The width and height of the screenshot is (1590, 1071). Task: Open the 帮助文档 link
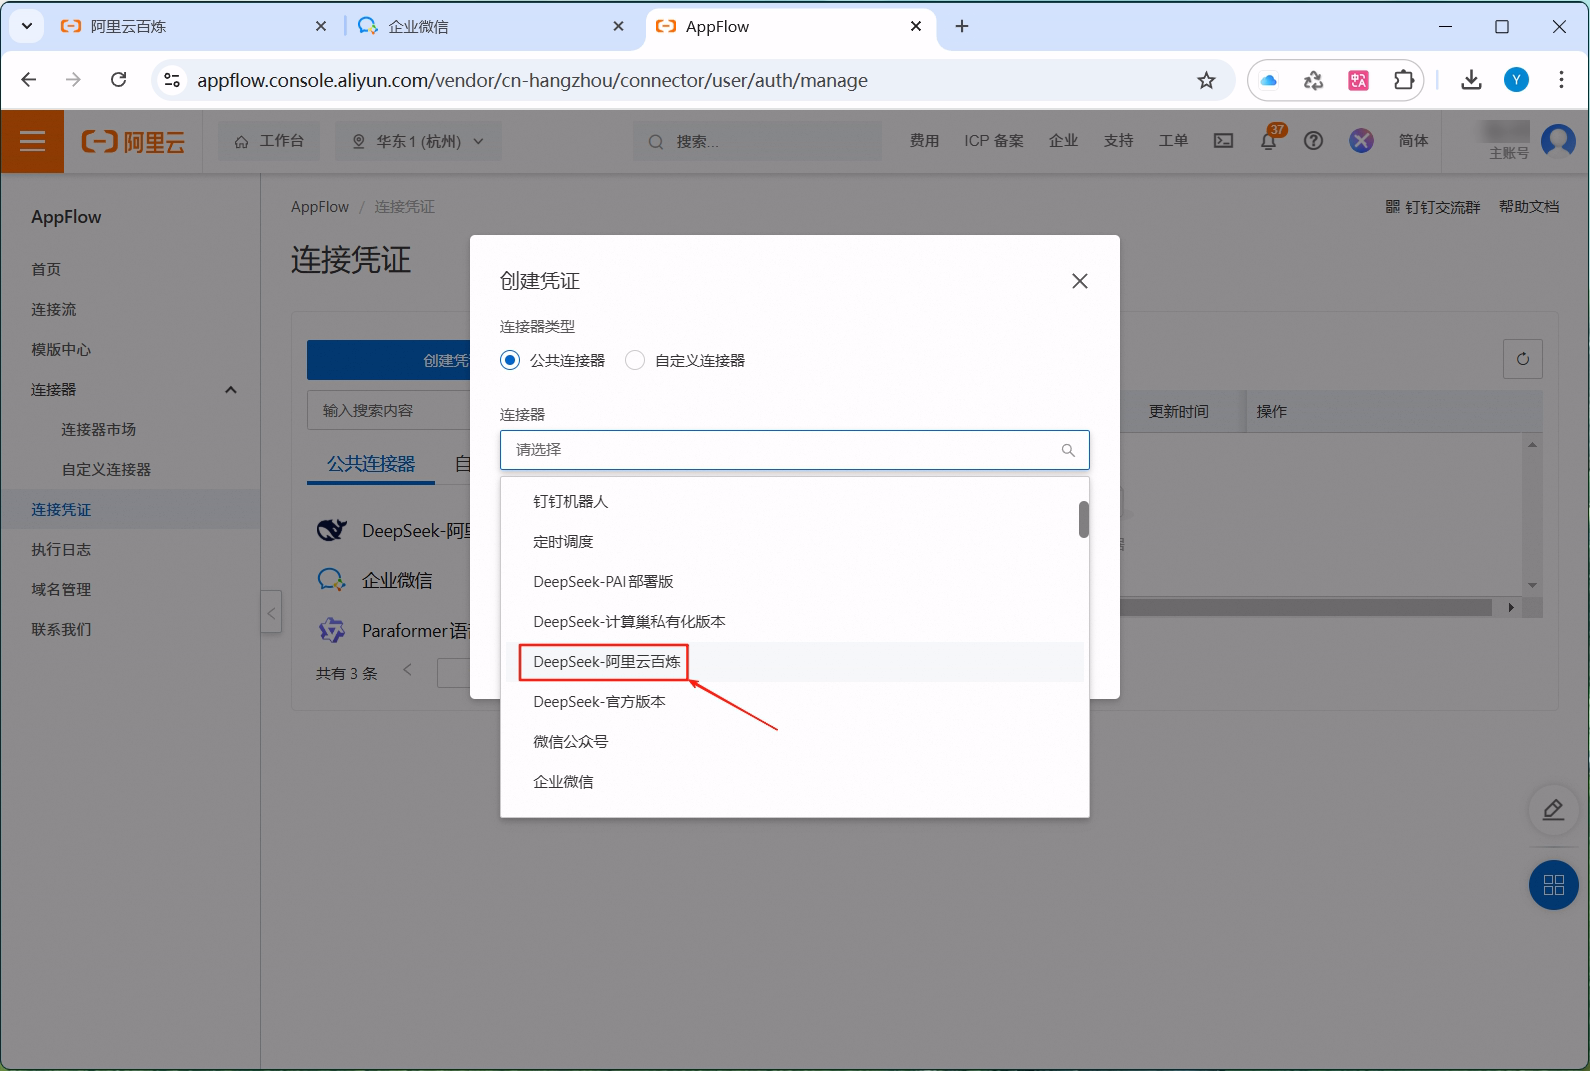[1529, 207]
